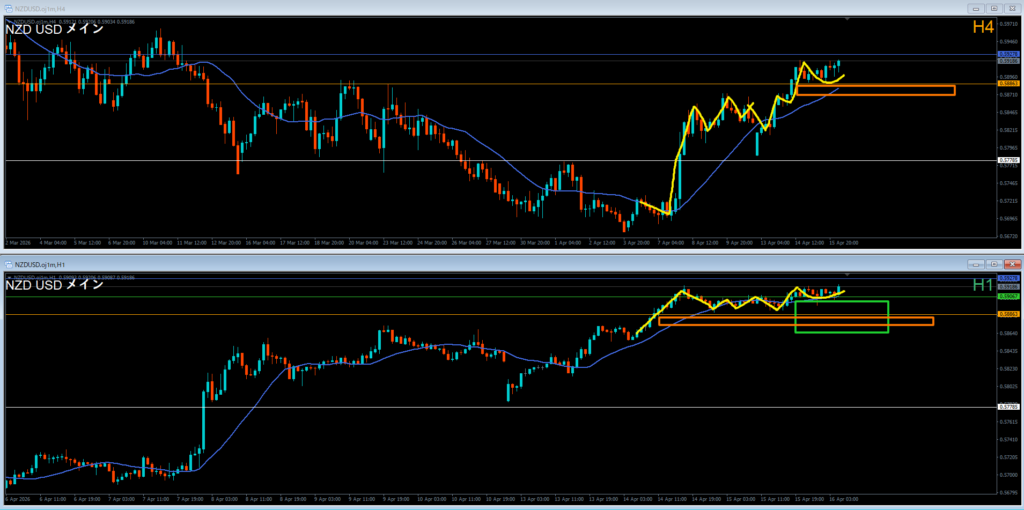Click the H1 chart window title icon
This screenshot has height=510, width=1024.
point(8,262)
